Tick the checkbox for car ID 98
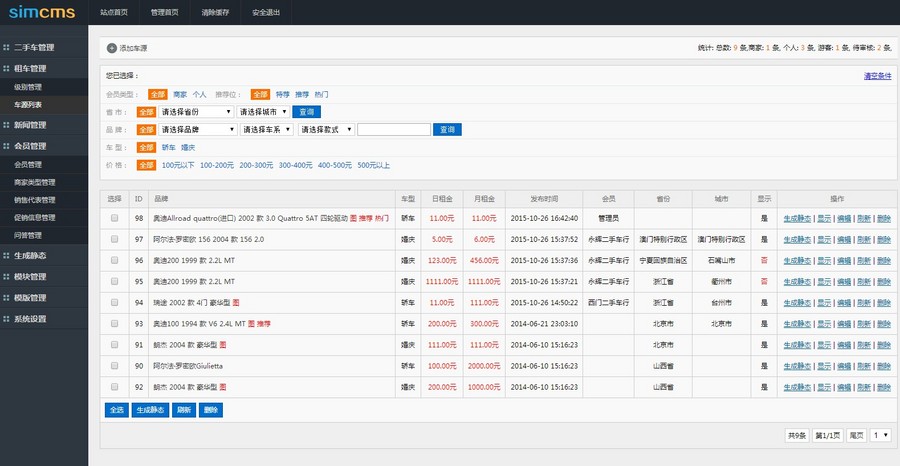Screen dimensions: 900x466 pyautogui.click(x=114, y=217)
